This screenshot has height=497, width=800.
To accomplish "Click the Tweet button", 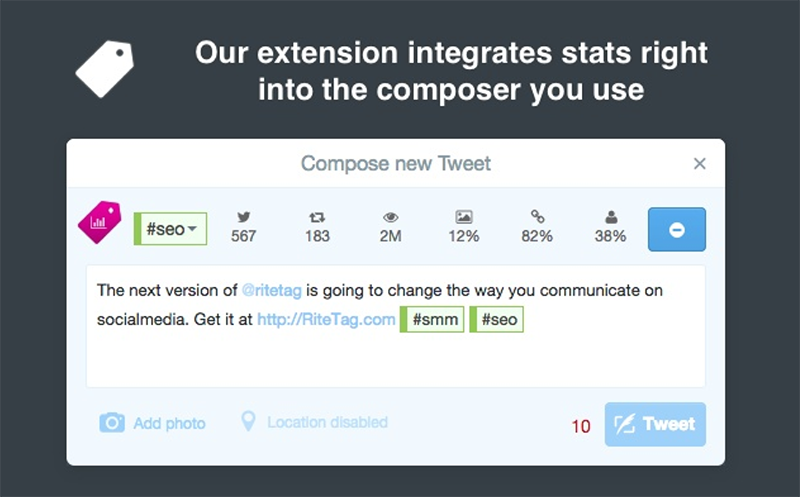I will (x=655, y=424).
